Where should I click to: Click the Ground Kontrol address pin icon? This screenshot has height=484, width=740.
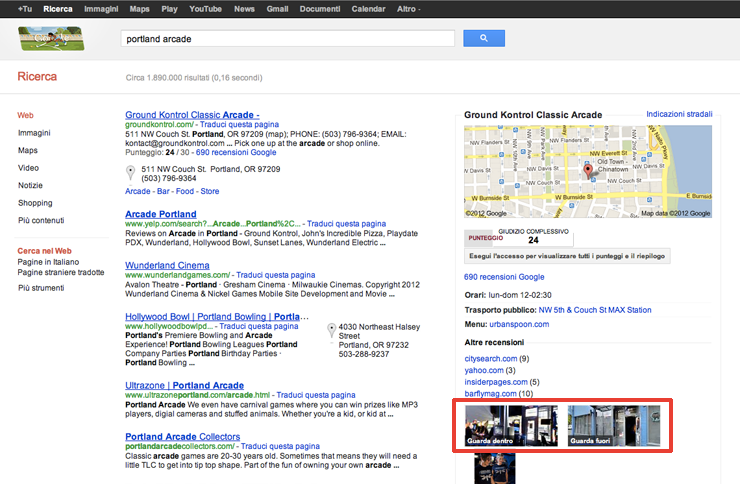pyautogui.click(x=131, y=173)
